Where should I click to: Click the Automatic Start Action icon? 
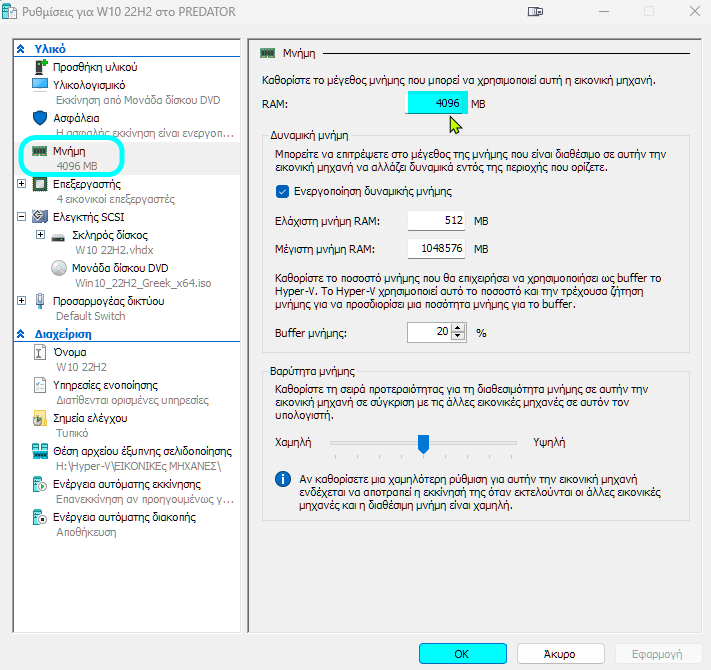tap(40, 484)
